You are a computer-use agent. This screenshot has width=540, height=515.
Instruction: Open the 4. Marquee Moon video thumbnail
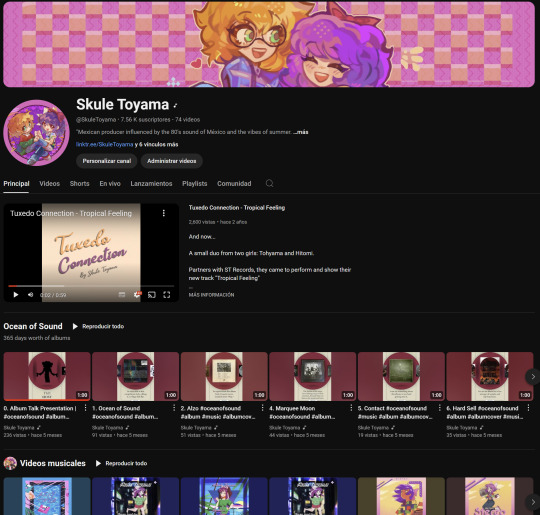point(313,376)
